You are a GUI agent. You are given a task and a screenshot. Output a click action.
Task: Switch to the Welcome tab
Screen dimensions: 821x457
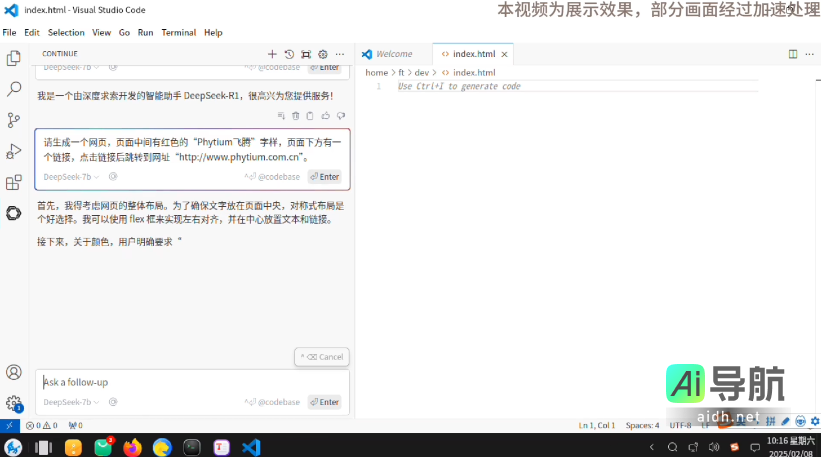click(394, 54)
